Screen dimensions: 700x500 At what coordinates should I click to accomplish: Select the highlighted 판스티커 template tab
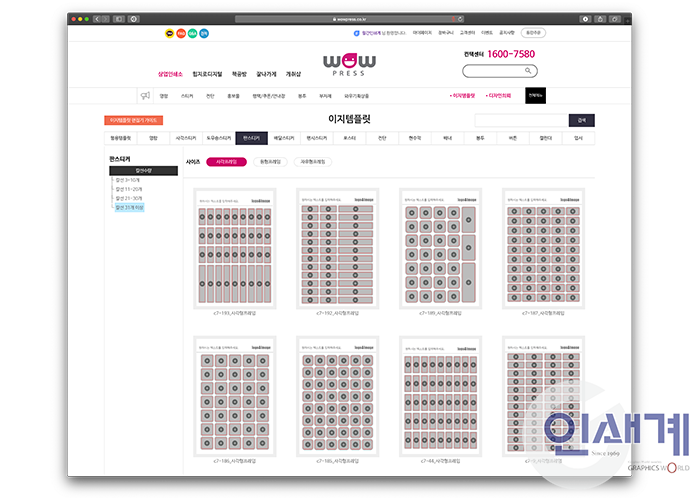251,138
